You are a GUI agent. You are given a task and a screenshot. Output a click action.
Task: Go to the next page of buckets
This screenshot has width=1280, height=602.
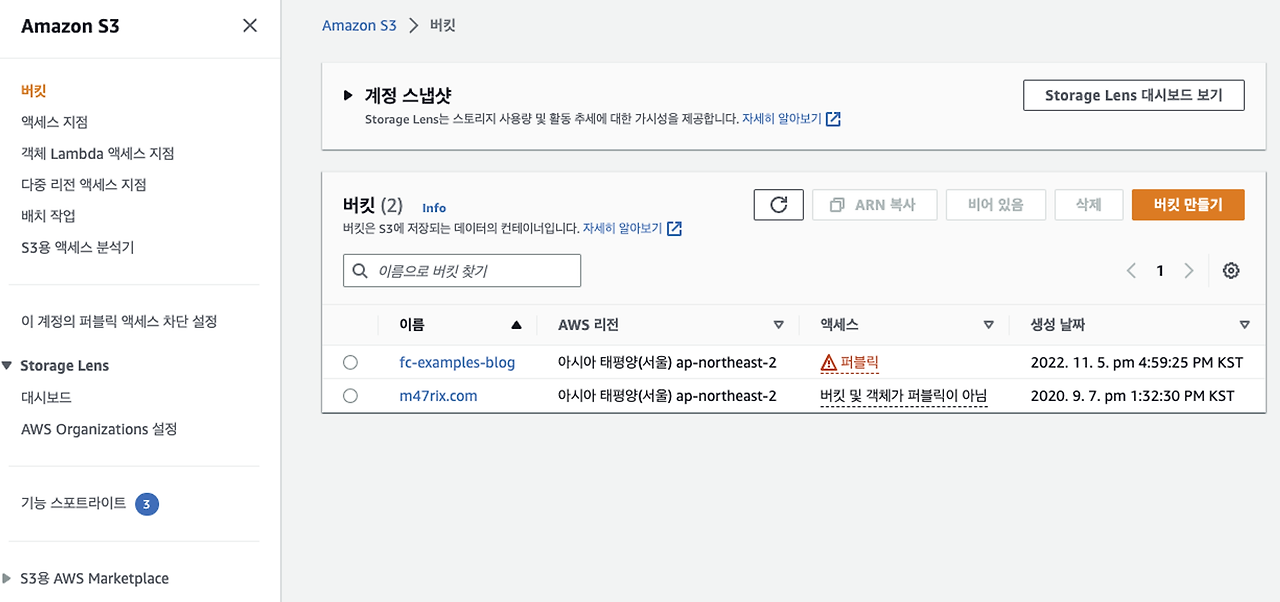tap(1189, 271)
